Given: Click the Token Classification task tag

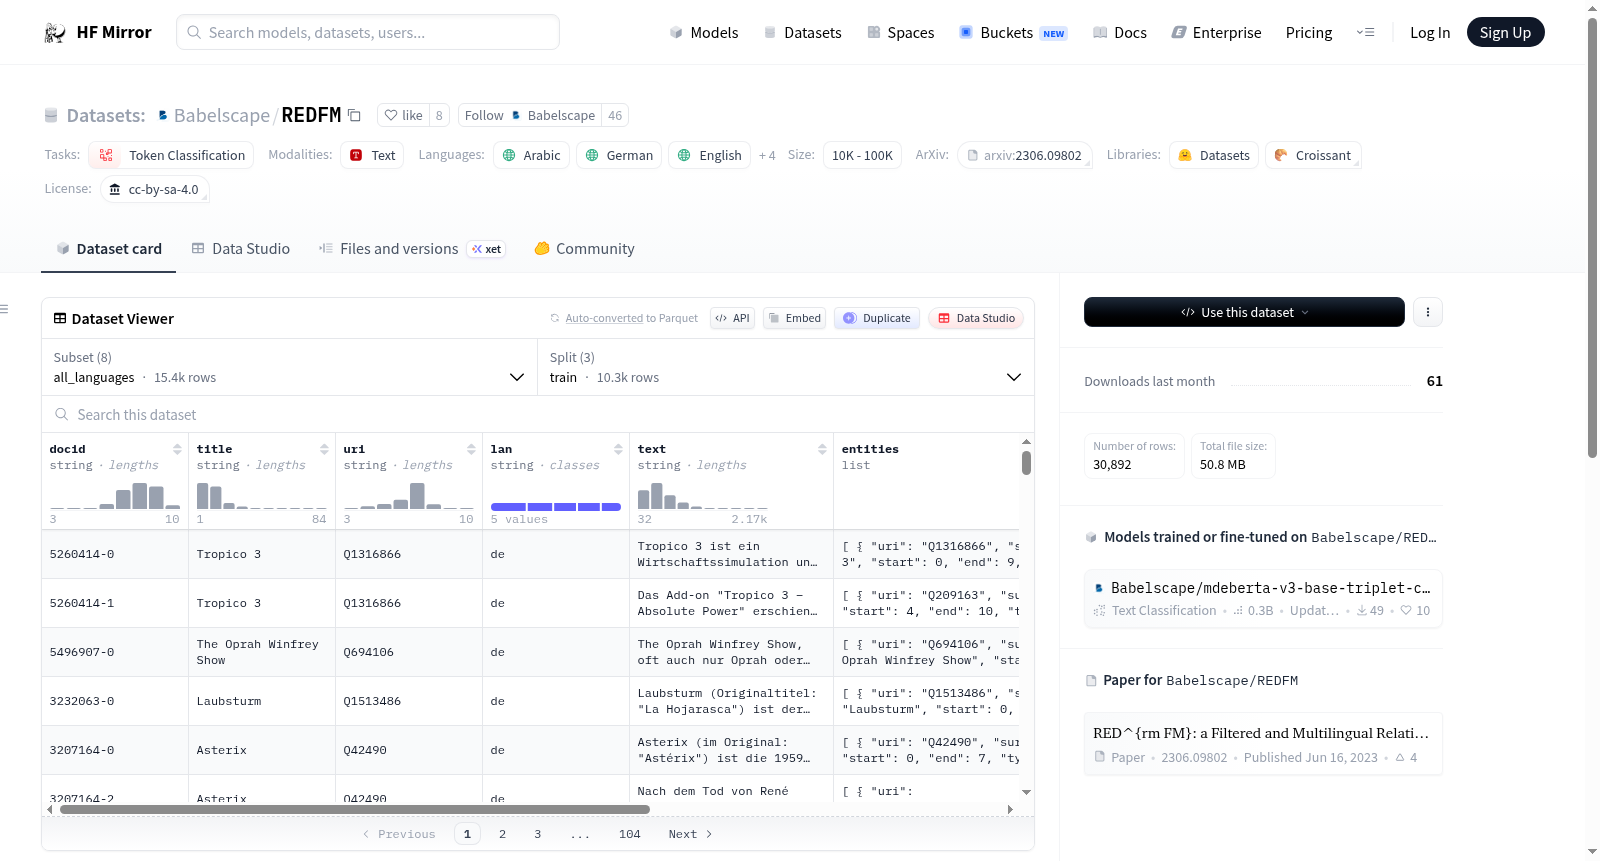Looking at the screenshot, I should (x=171, y=155).
